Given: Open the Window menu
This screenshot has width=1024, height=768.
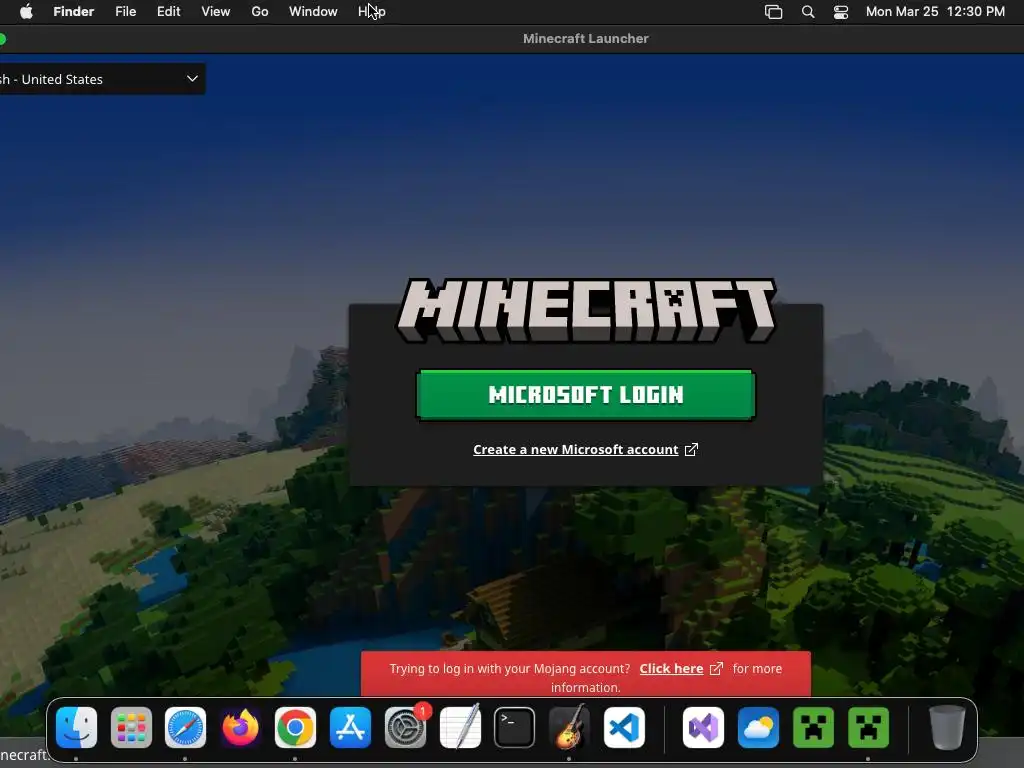Looking at the screenshot, I should tap(313, 11).
